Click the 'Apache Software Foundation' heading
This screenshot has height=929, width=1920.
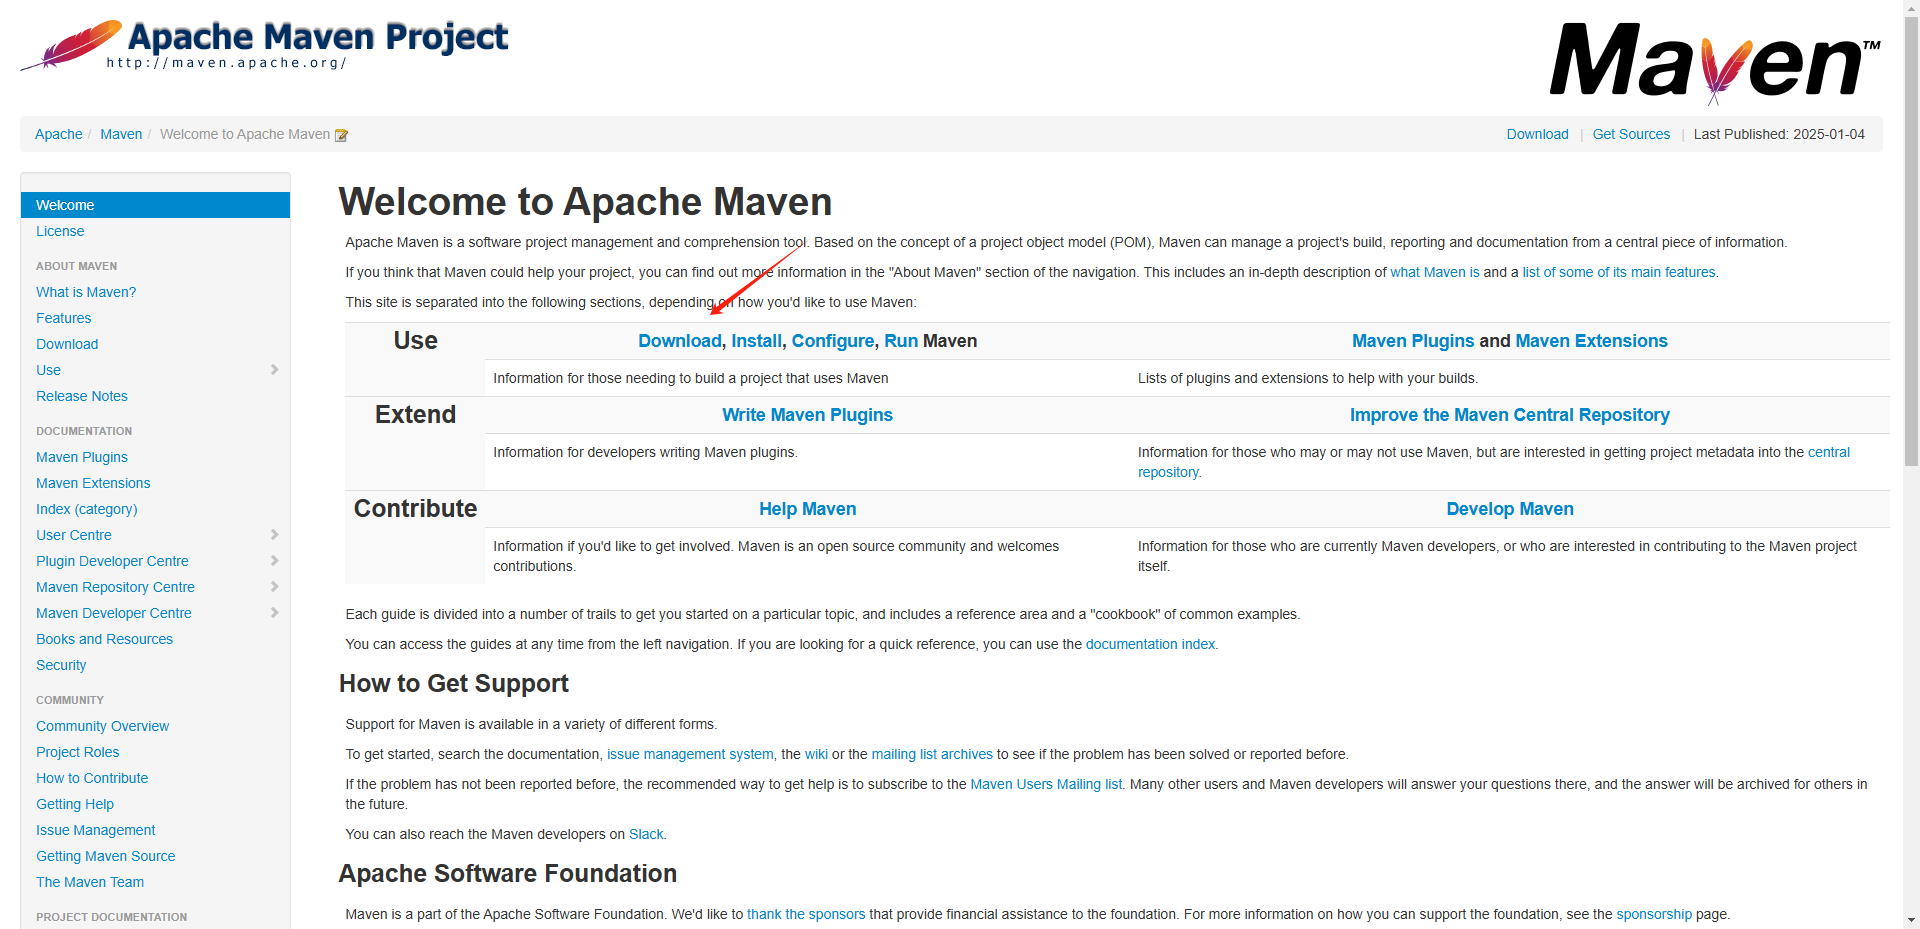point(508,873)
